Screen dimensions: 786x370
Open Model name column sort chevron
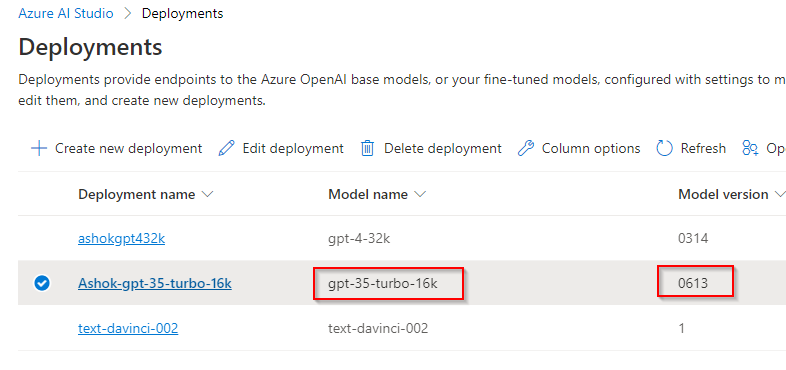click(420, 195)
